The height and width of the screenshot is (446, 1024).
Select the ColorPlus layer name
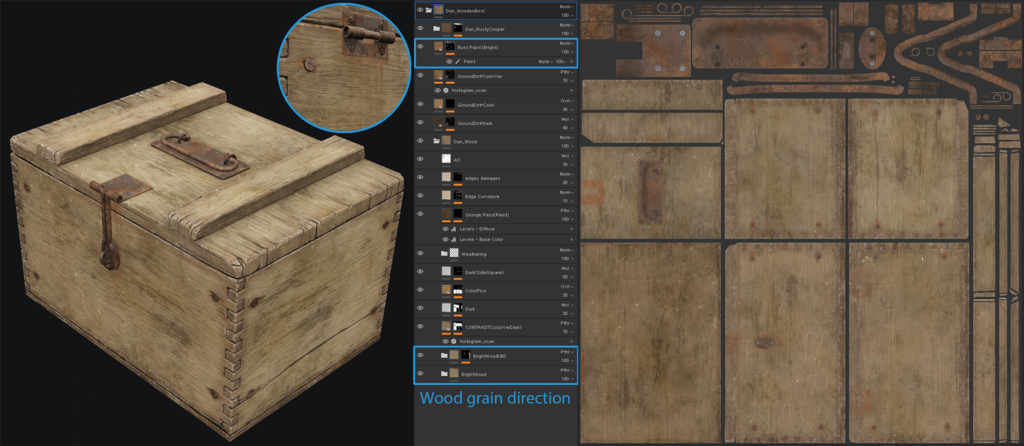click(474, 290)
